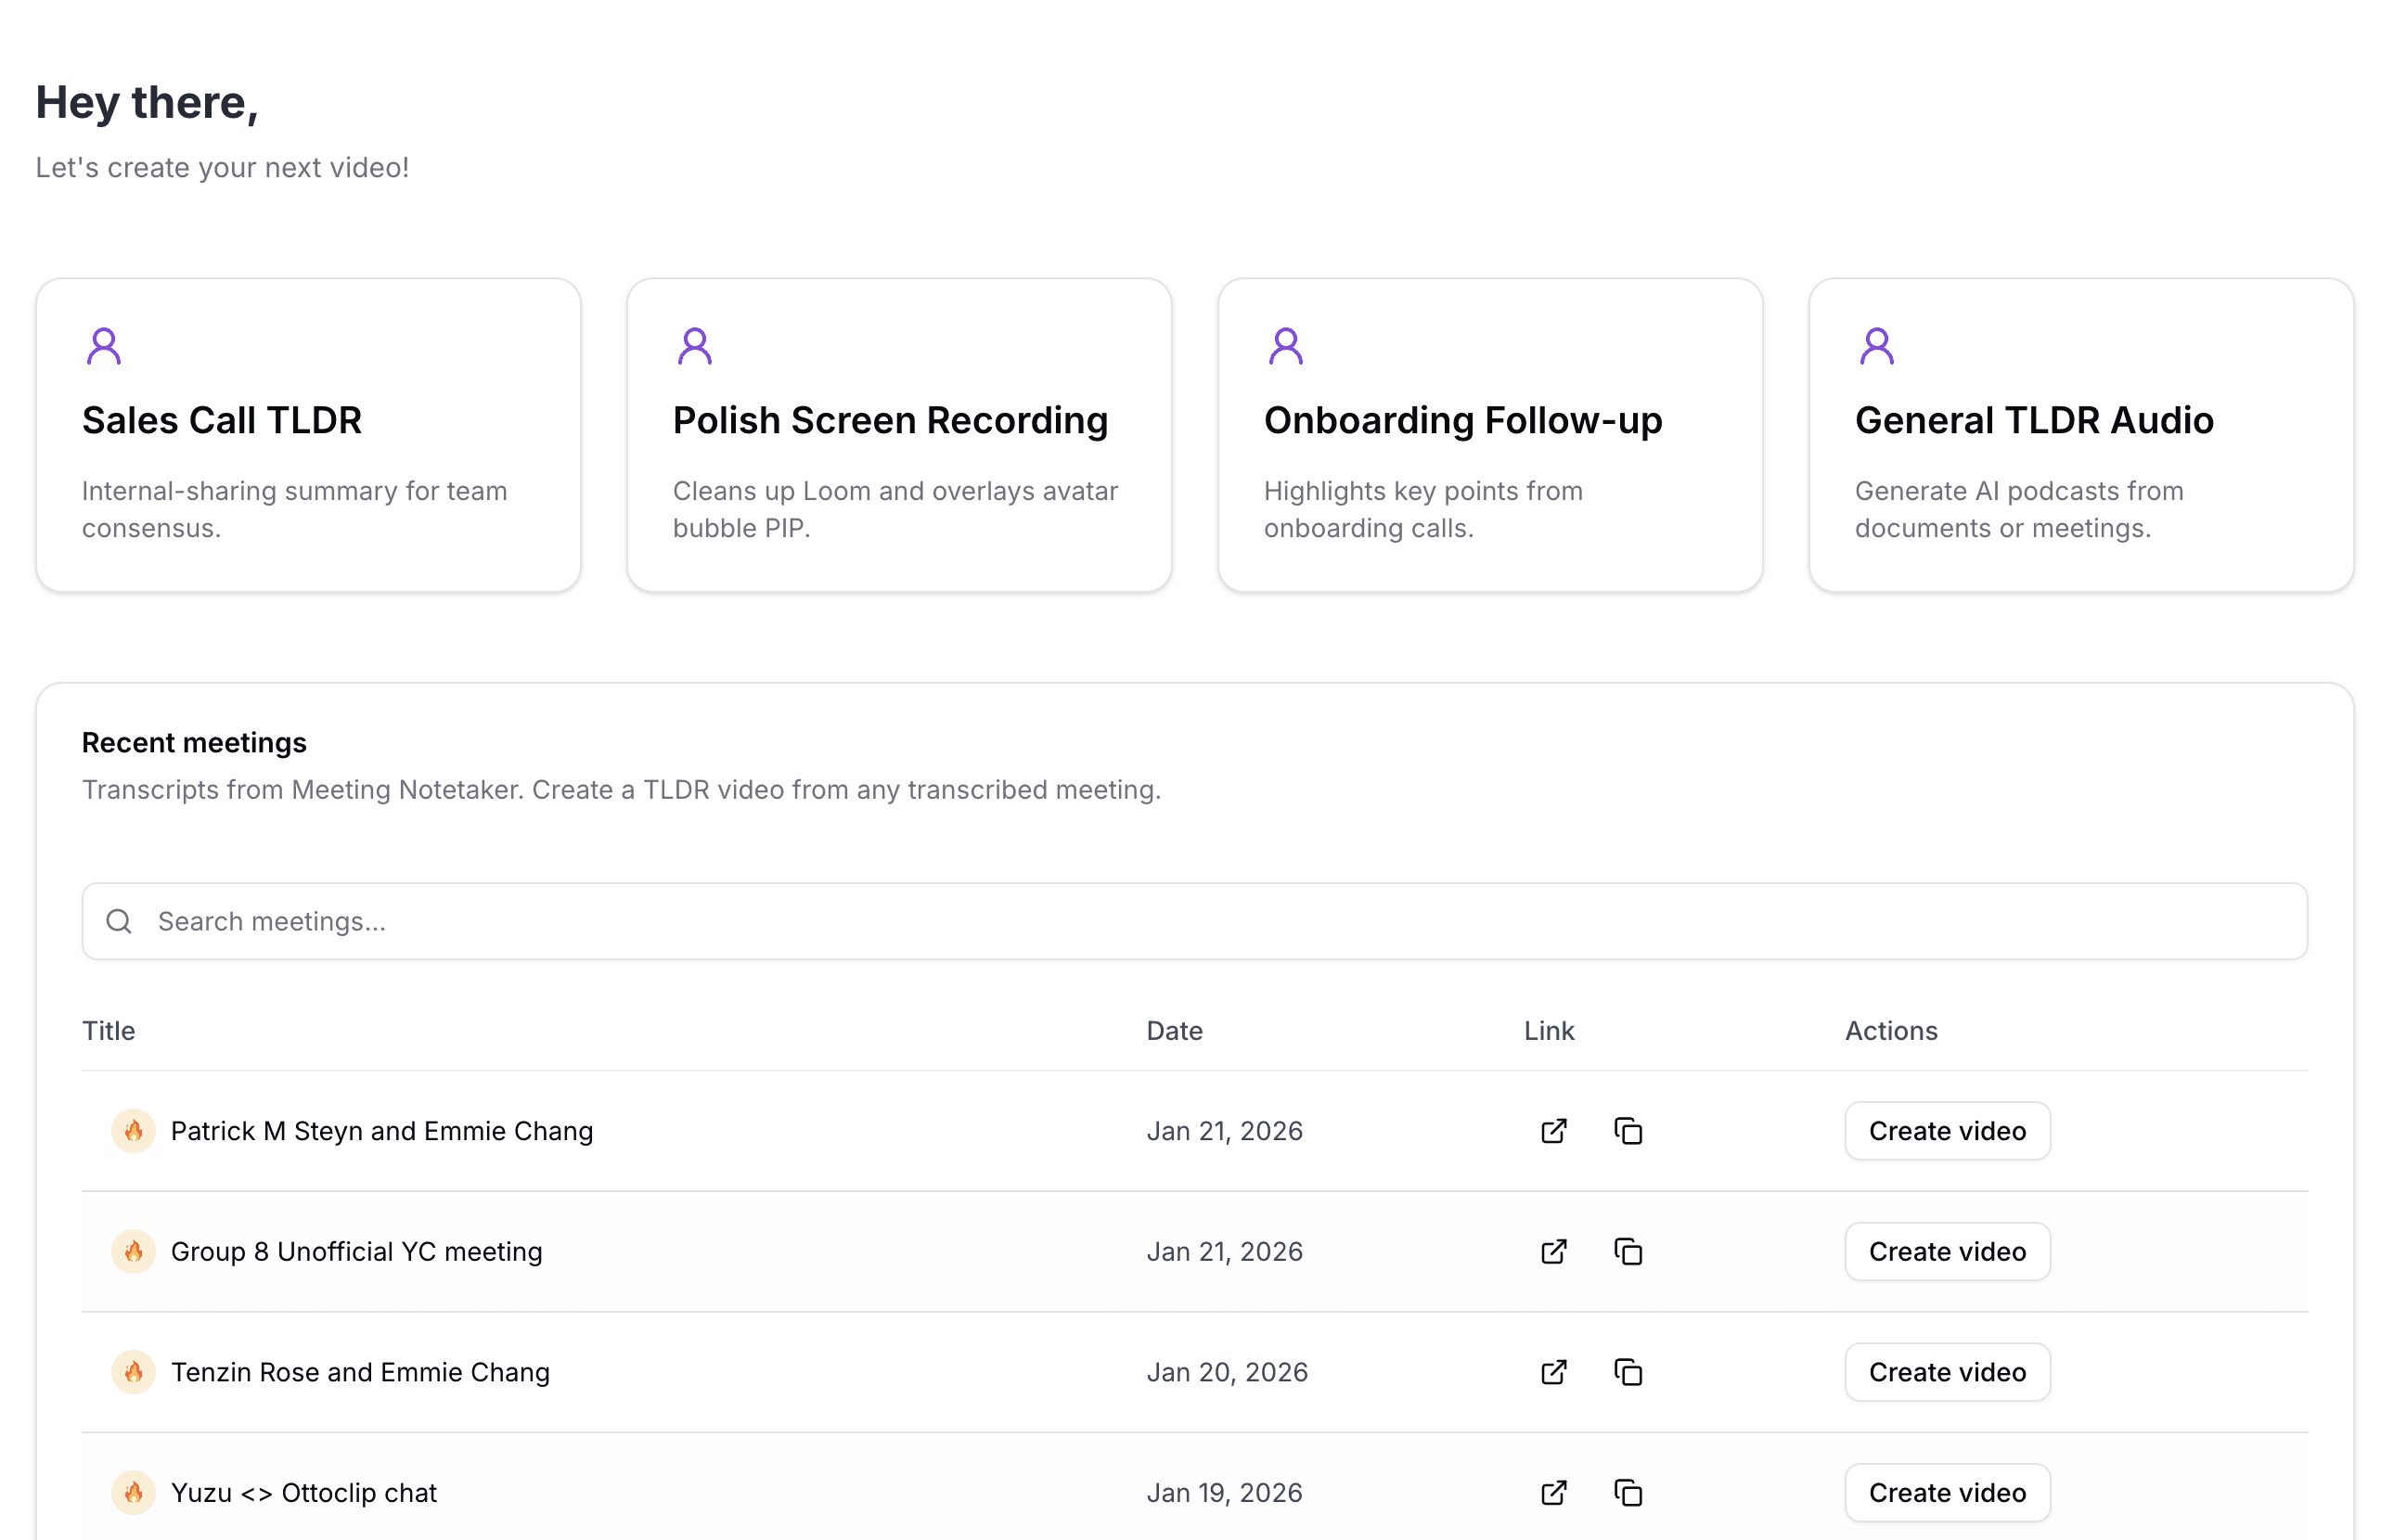Open the Tenzin Rose and Emmie Chang meeting title

tap(360, 1372)
